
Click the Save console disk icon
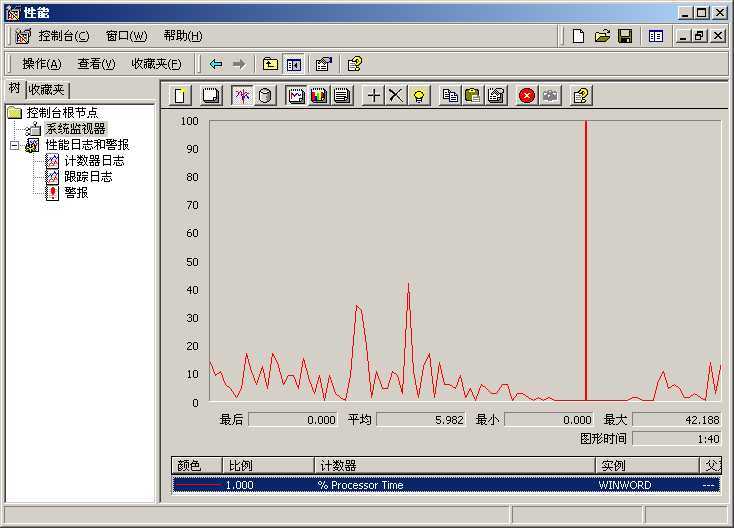point(625,36)
